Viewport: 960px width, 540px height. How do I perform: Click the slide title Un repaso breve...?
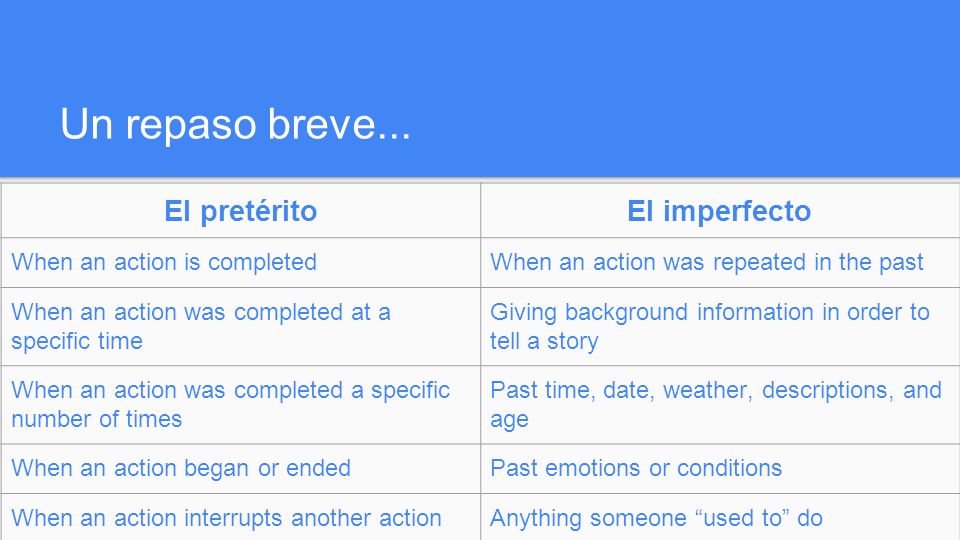235,124
